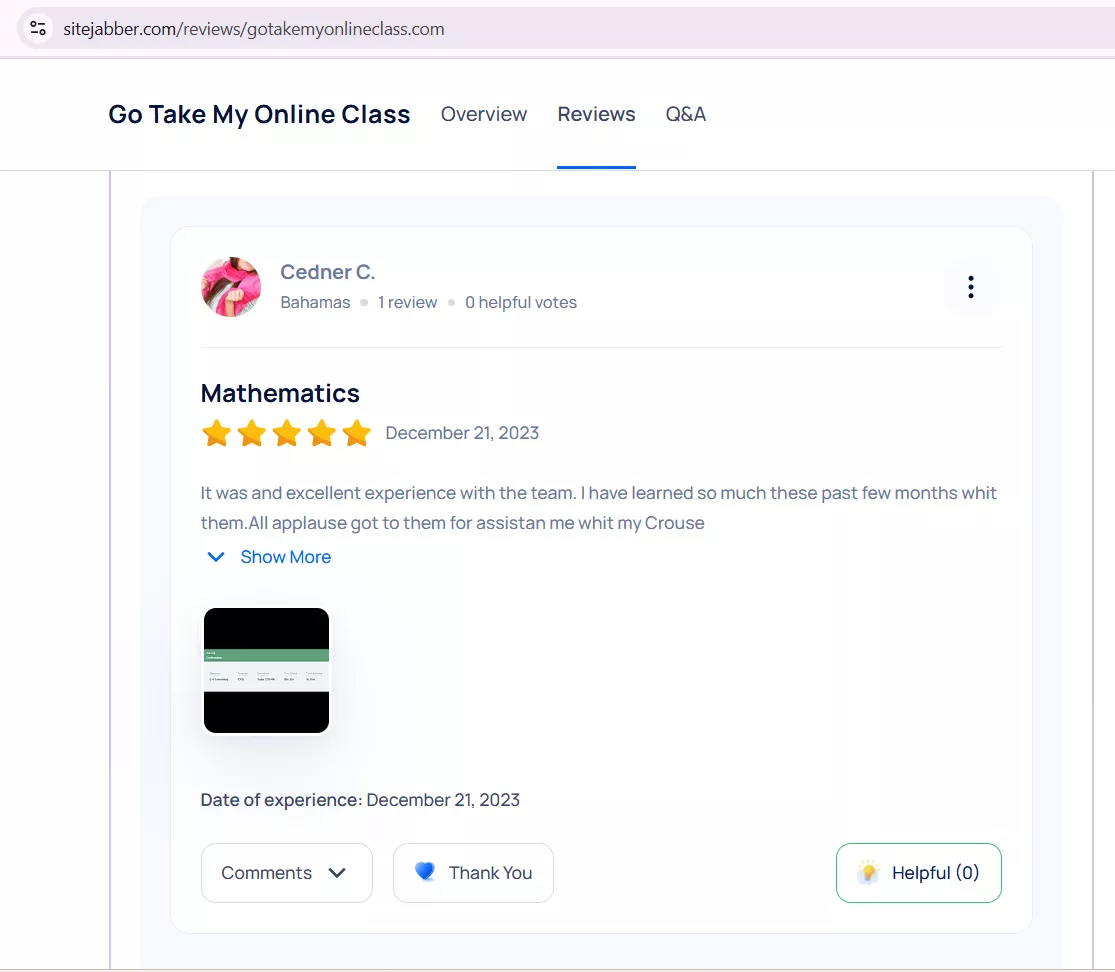Viewport: 1115px width, 972px height.
Task: Click the lightbulb icon on the Helpful button
Action: point(869,872)
